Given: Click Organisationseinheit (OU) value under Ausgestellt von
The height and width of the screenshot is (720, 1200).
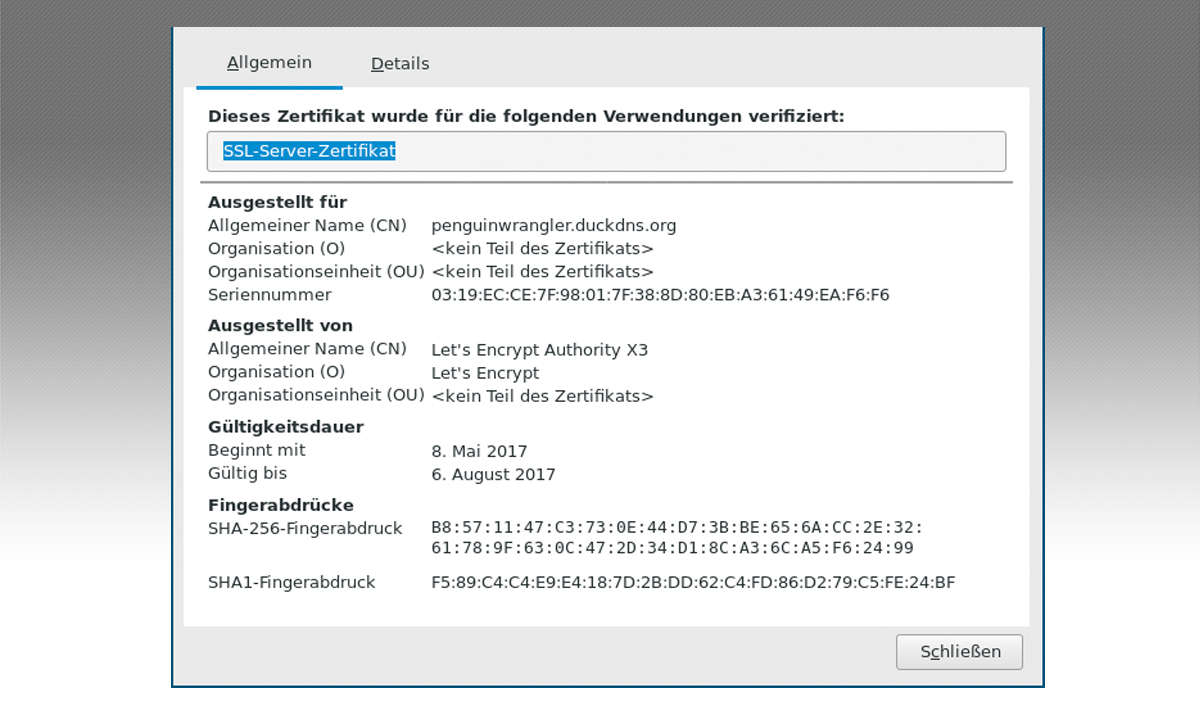Looking at the screenshot, I should (x=542, y=396).
